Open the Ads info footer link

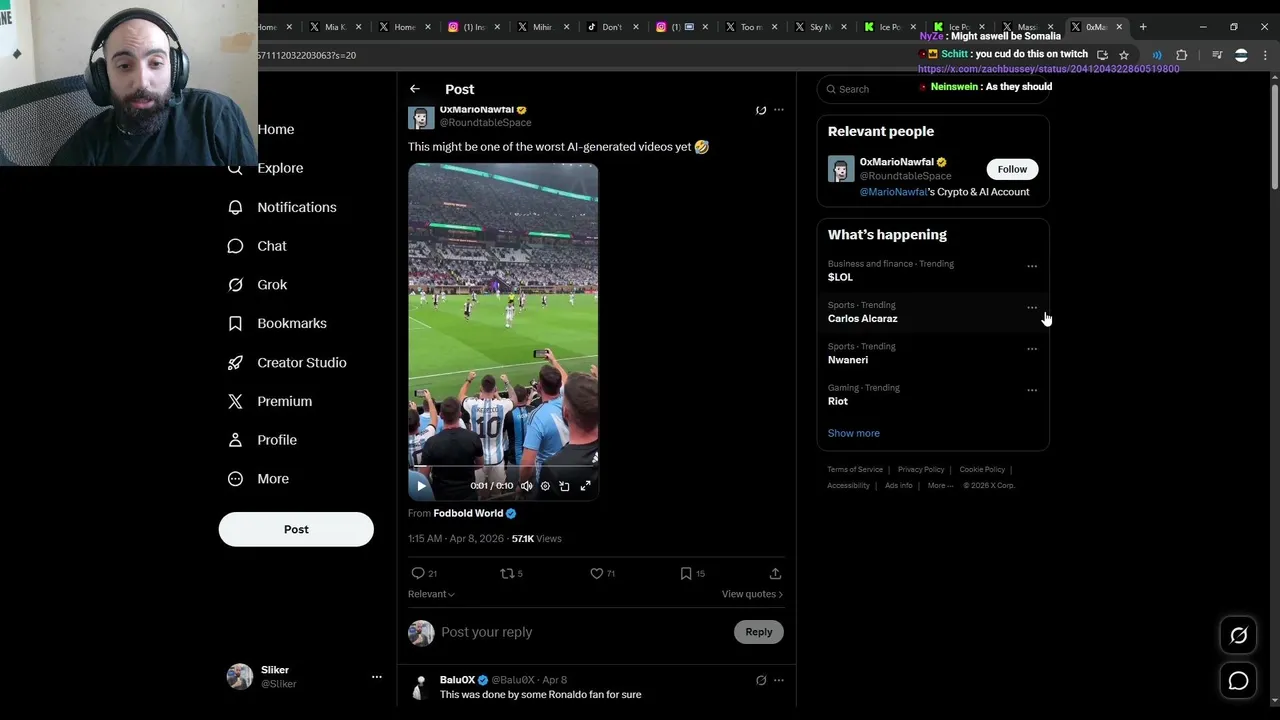coord(899,486)
